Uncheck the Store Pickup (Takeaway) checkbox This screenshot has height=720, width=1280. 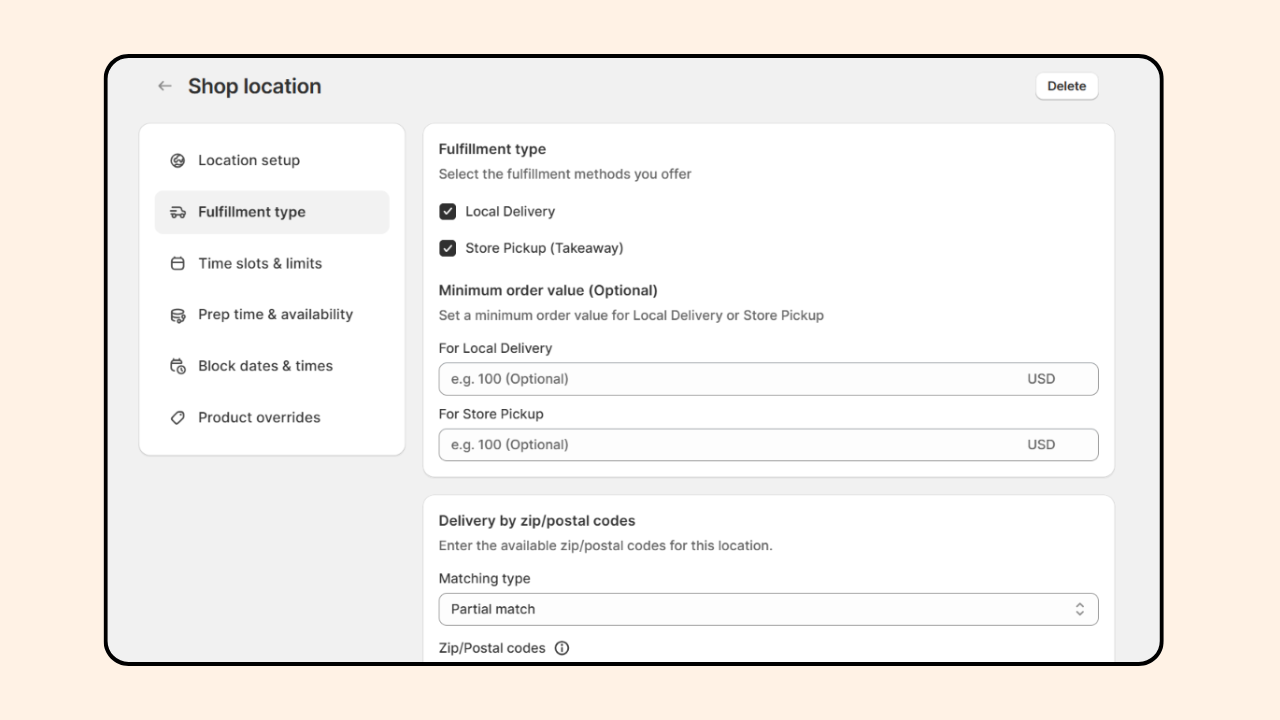pyautogui.click(x=448, y=248)
